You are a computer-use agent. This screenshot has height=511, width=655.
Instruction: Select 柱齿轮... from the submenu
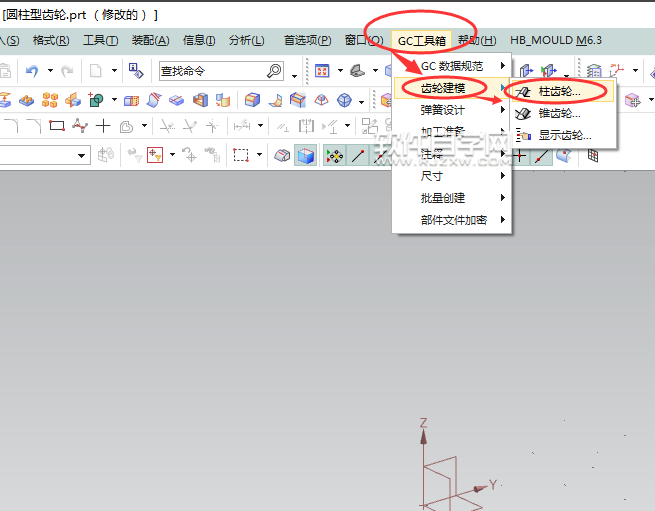(562, 92)
